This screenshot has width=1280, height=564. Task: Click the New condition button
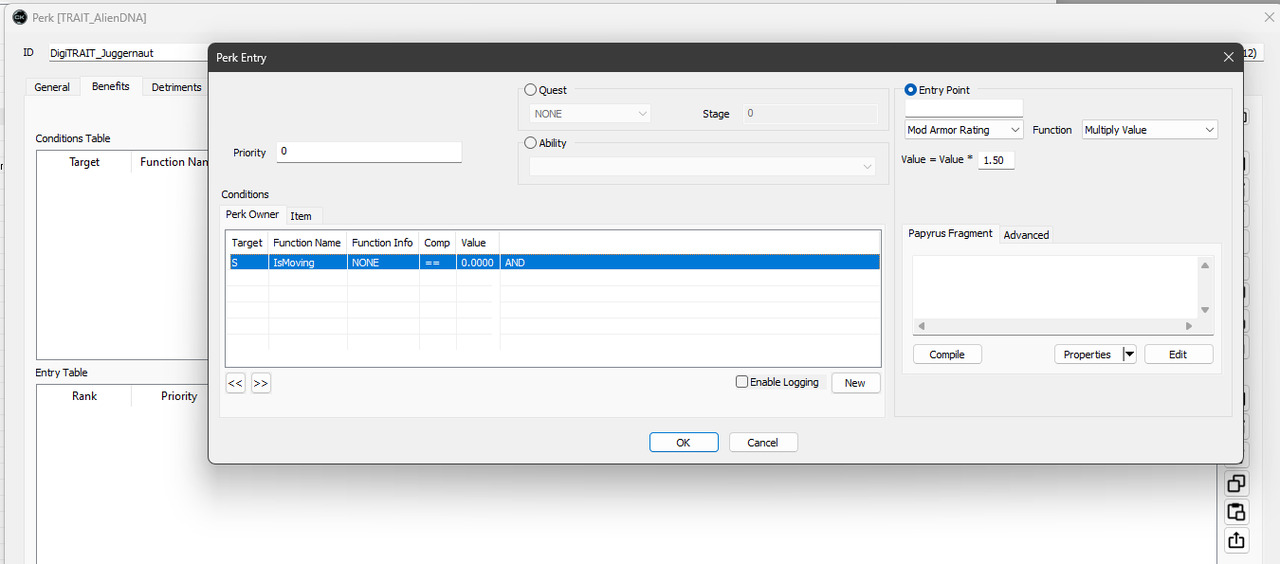click(x=855, y=383)
